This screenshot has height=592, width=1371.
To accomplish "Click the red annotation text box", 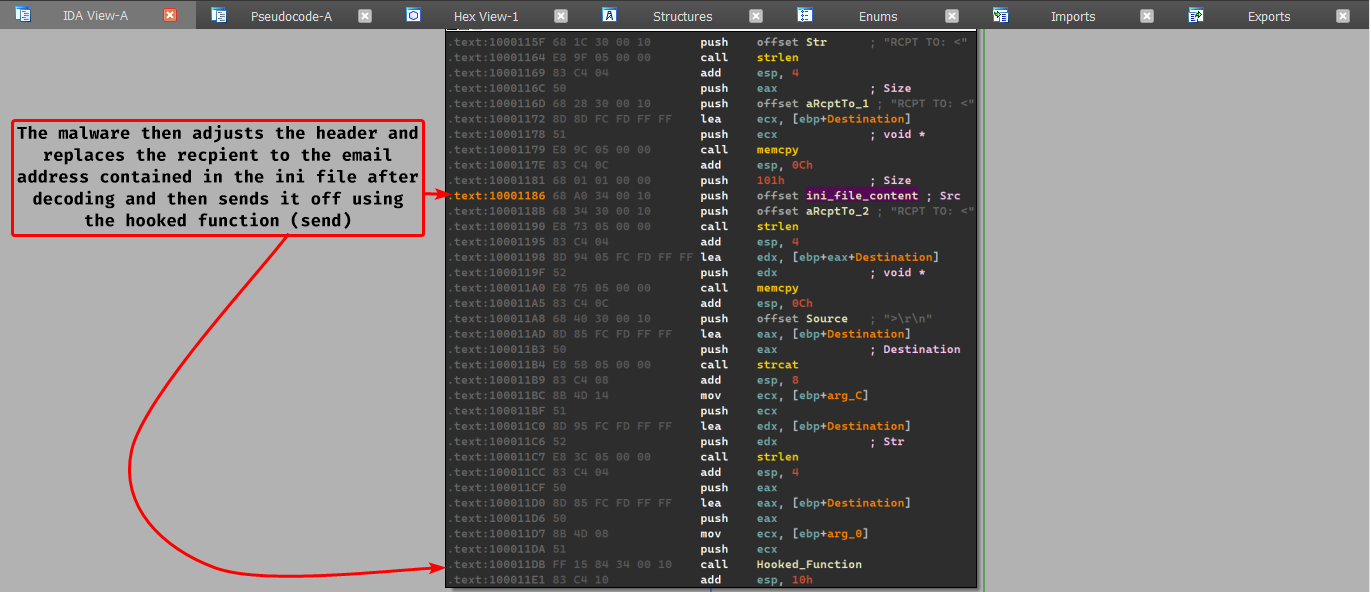I will [217, 178].
